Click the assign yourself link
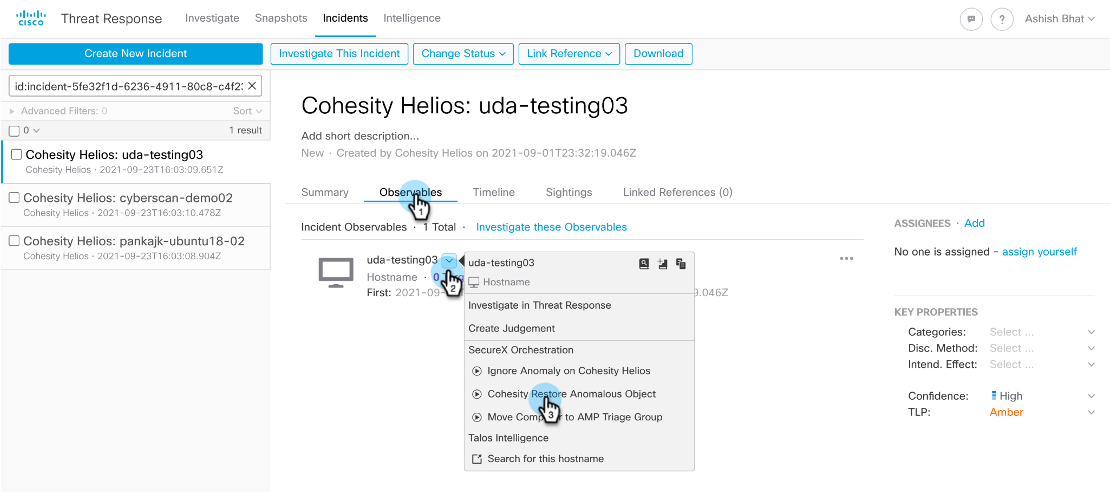The height and width of the screenshot is (492, 1110). point(1039,252)
